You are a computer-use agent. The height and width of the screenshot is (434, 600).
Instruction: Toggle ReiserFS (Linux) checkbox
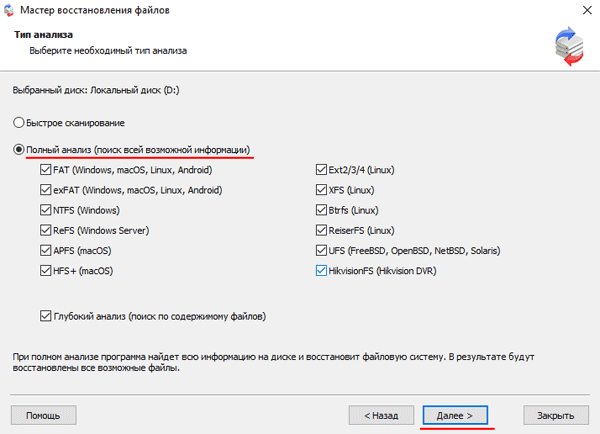click(321, 230)
